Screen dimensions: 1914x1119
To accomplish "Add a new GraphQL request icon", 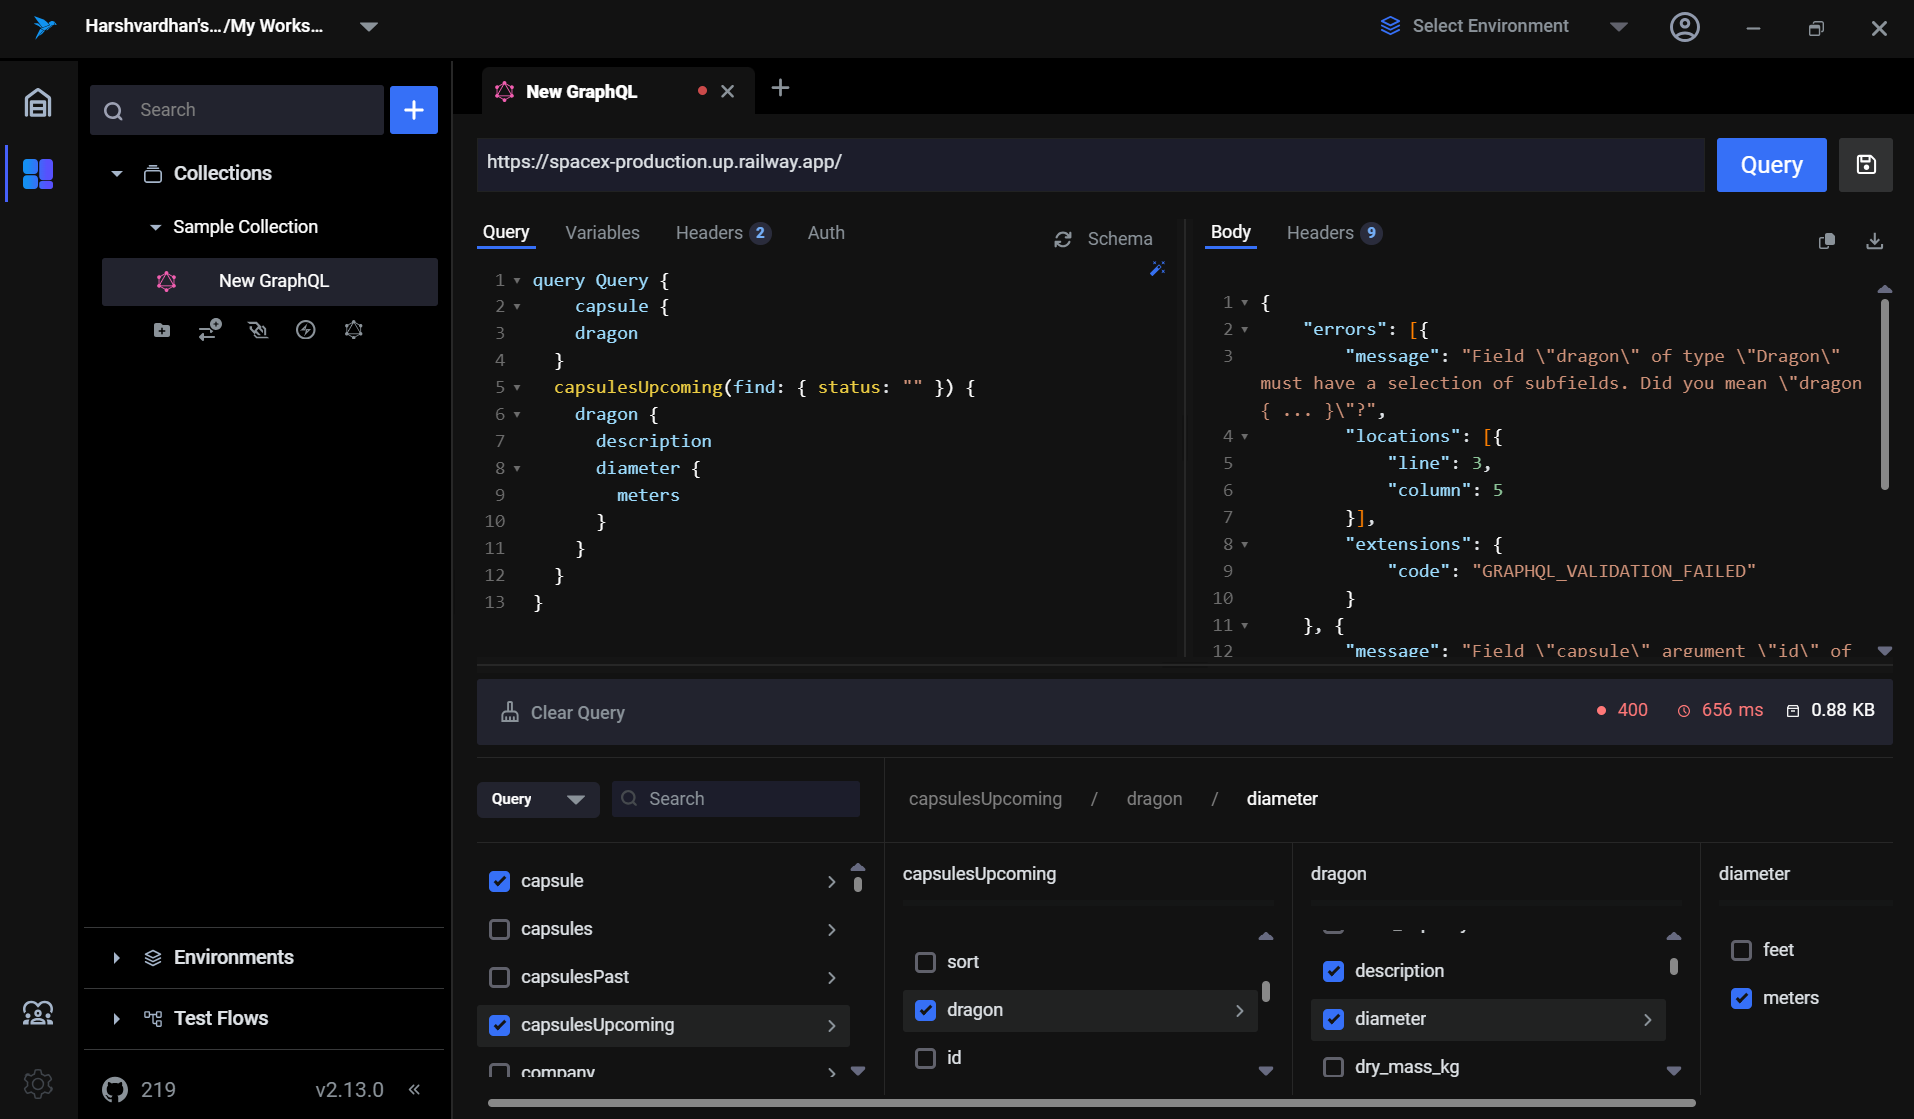I will [x=354, y=330].
